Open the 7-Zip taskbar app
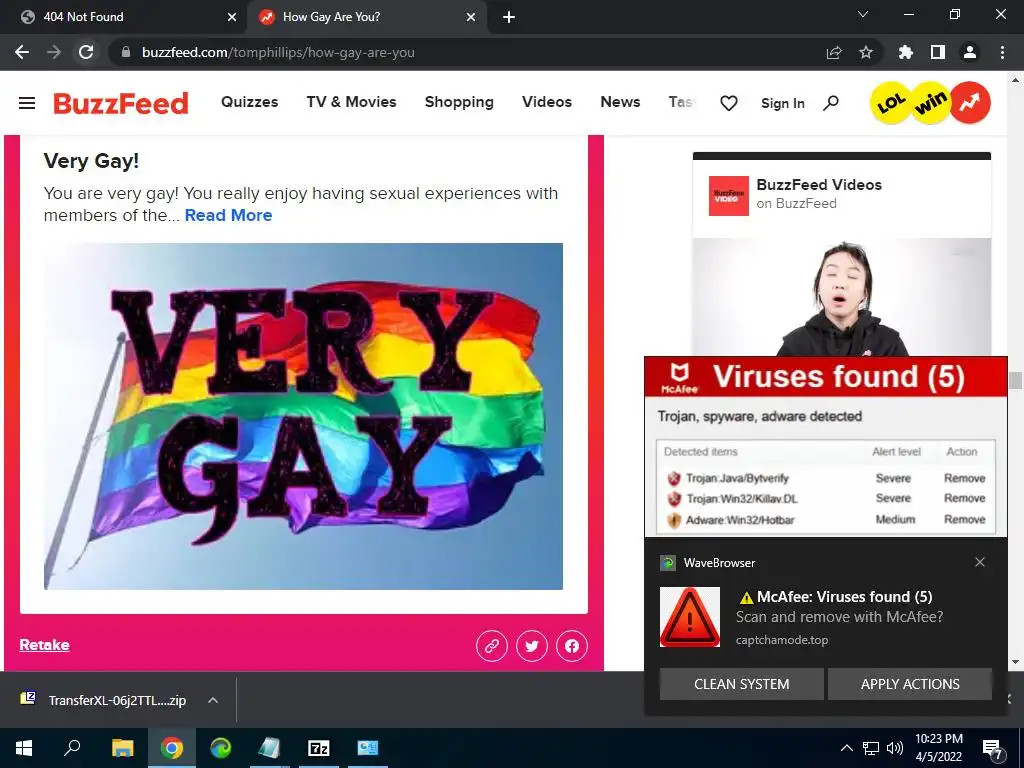 [319, 748]
